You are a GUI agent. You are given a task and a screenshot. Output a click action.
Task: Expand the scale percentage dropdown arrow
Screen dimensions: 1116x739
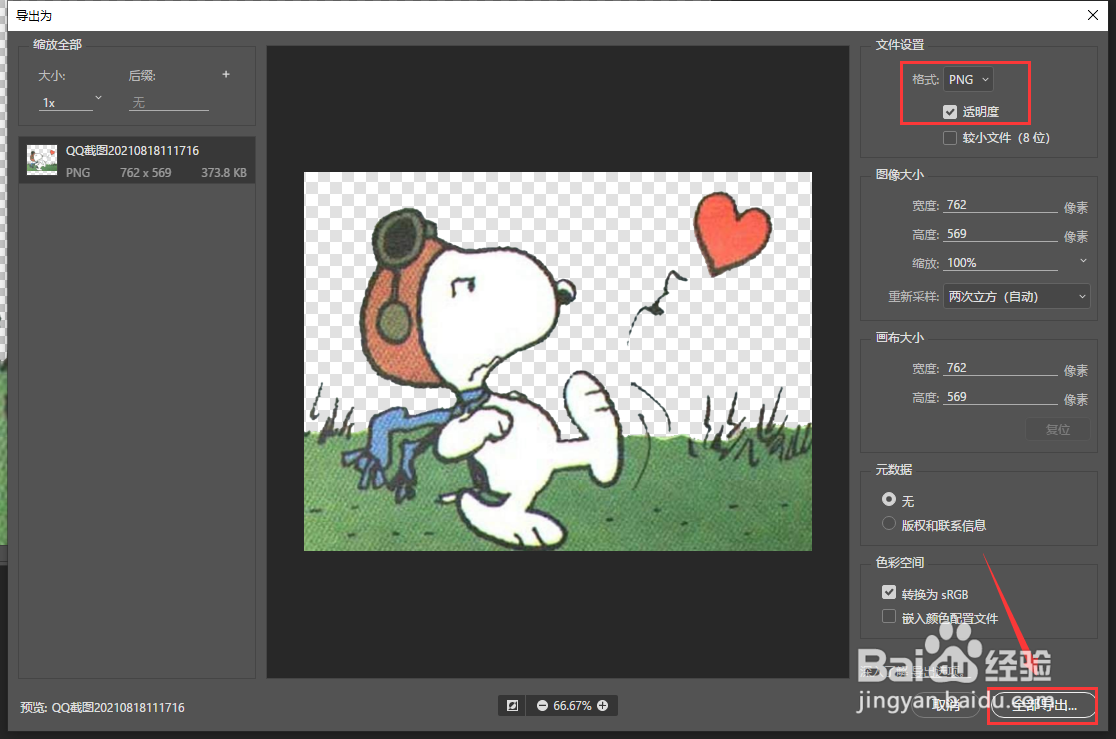[x=1083, y=261]
